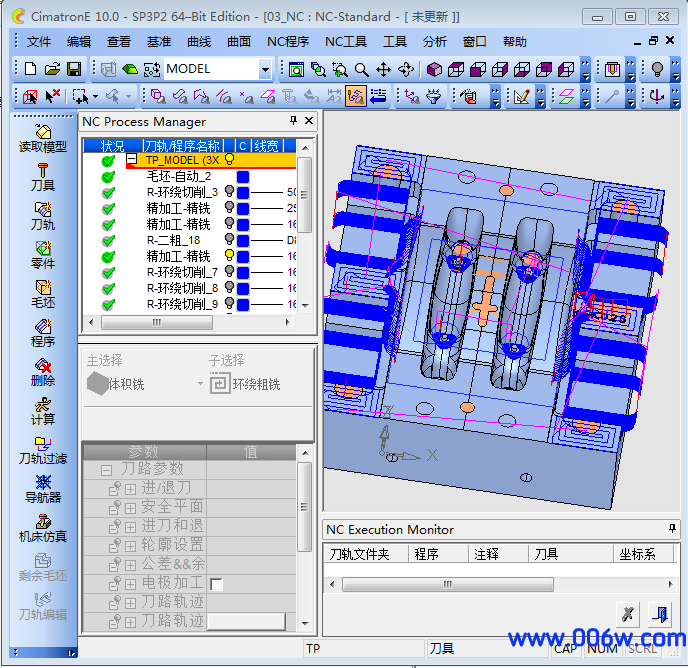The width and height of the screenshot is (688, 668).
Task: Click the 状况 column header
Action: click(113, 145)
